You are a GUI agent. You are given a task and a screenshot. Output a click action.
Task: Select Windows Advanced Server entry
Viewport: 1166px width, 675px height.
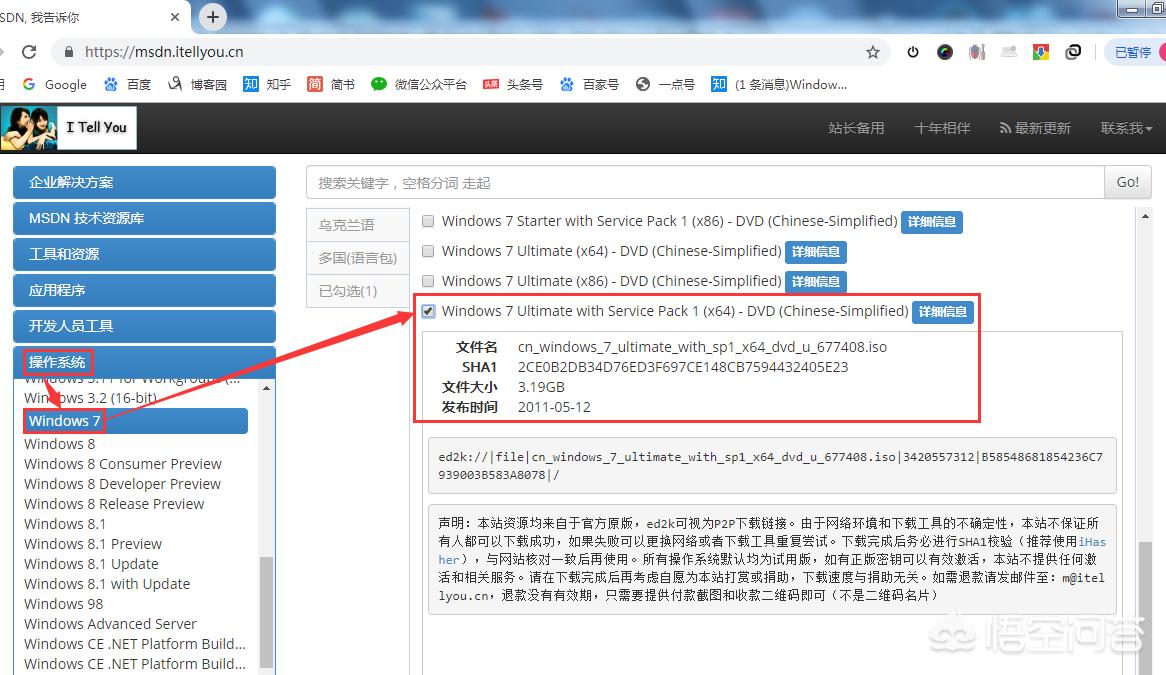coord(110,624)
